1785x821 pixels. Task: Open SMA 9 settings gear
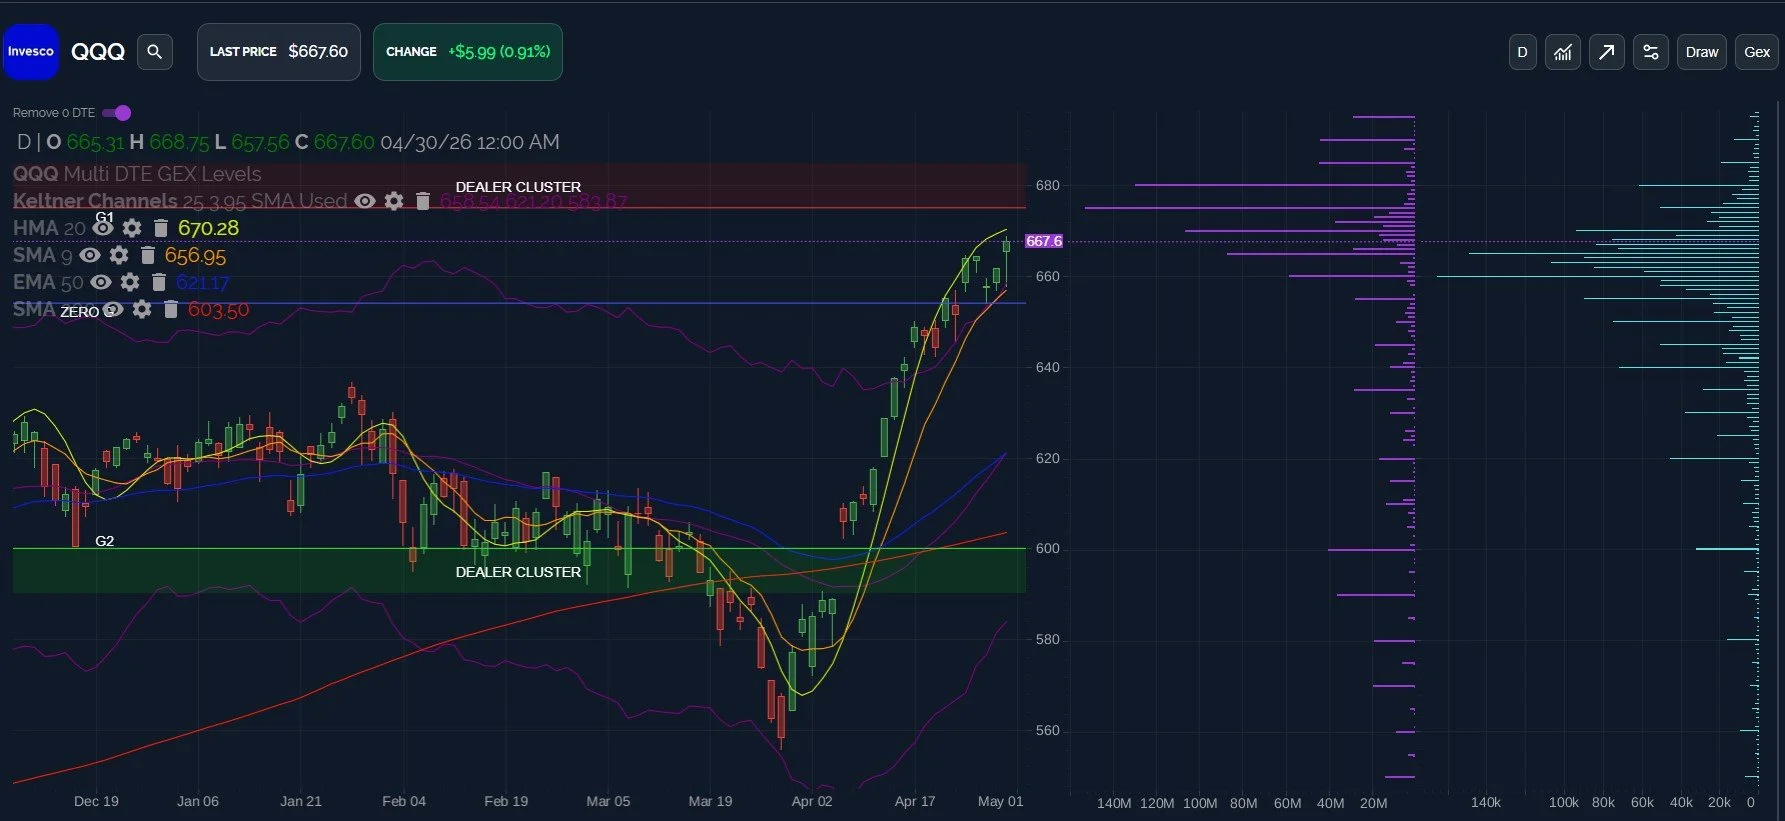(x=119, y=255)
